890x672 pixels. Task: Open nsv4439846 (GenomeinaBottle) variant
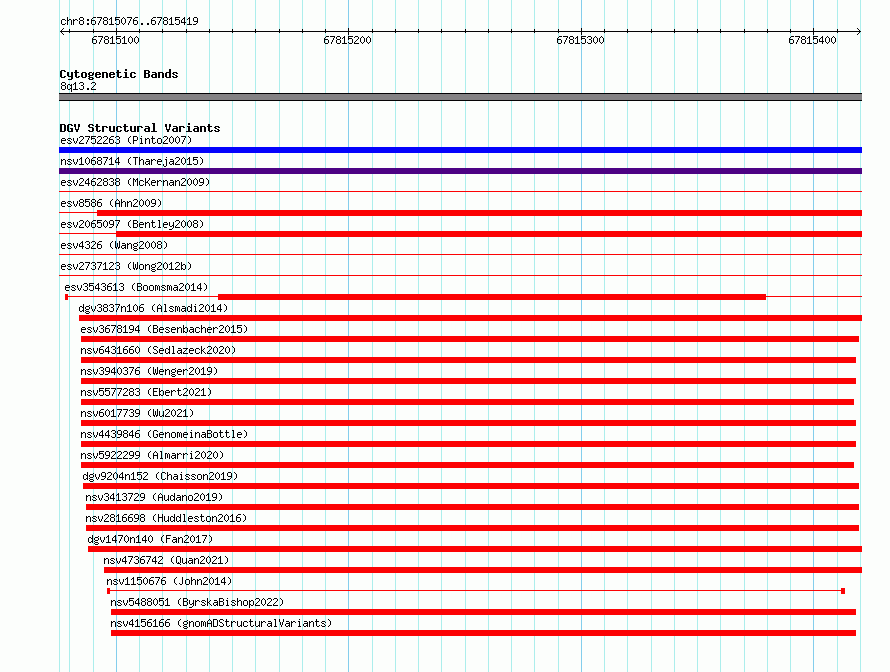[x=164, y=434]
